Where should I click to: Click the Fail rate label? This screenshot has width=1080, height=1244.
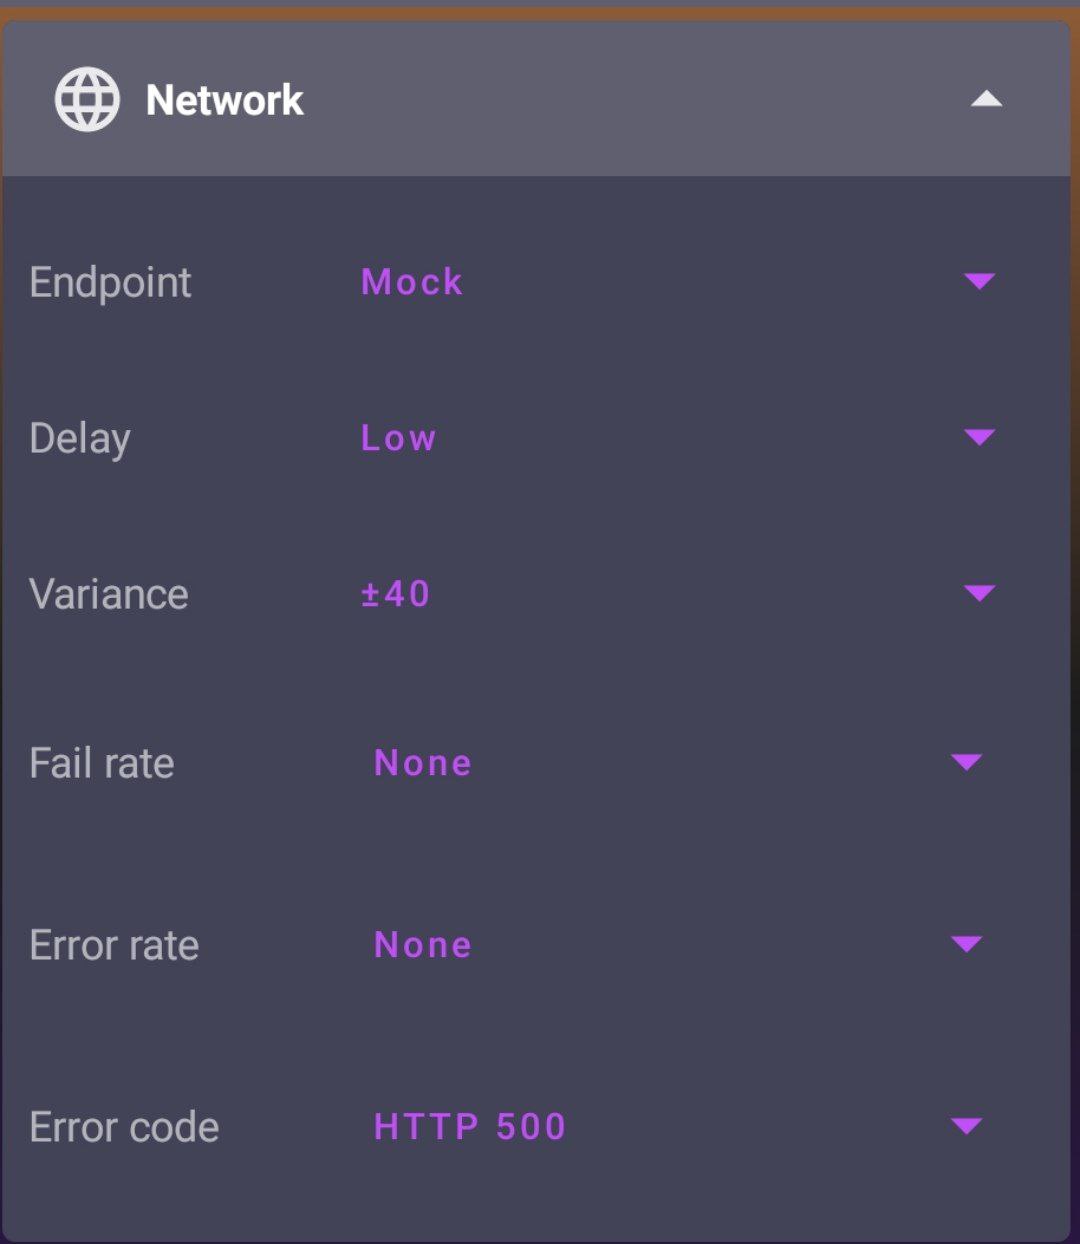point(102,763)
